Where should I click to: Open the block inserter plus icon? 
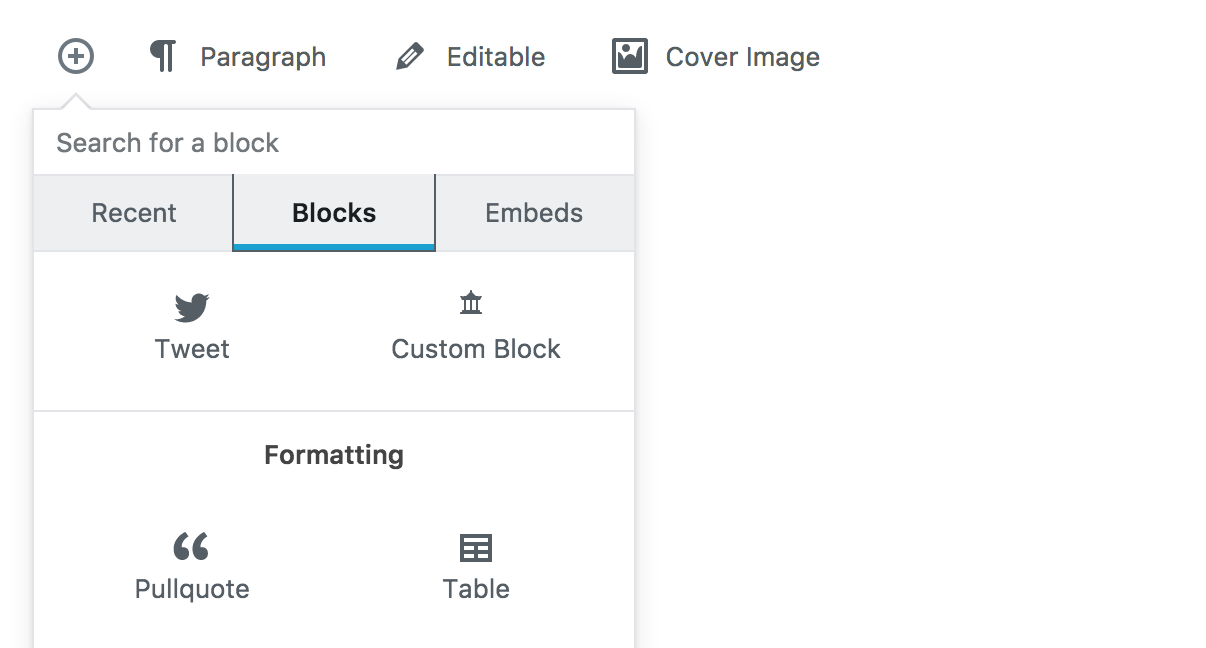click(x=75, y=57)
